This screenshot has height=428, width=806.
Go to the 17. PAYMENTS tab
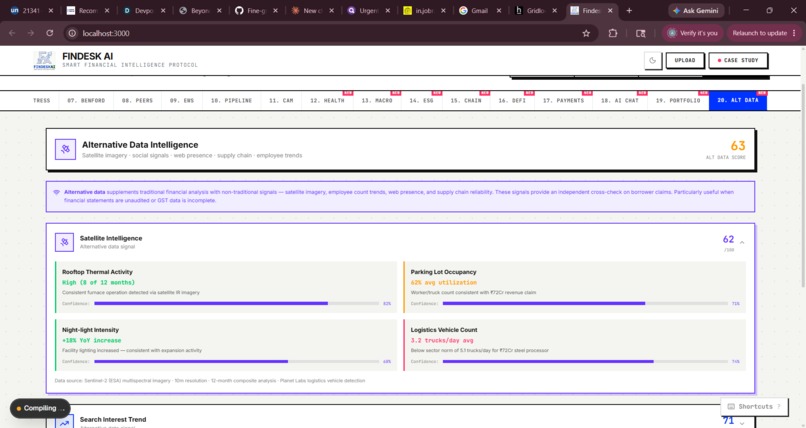(x=563, y=101)
